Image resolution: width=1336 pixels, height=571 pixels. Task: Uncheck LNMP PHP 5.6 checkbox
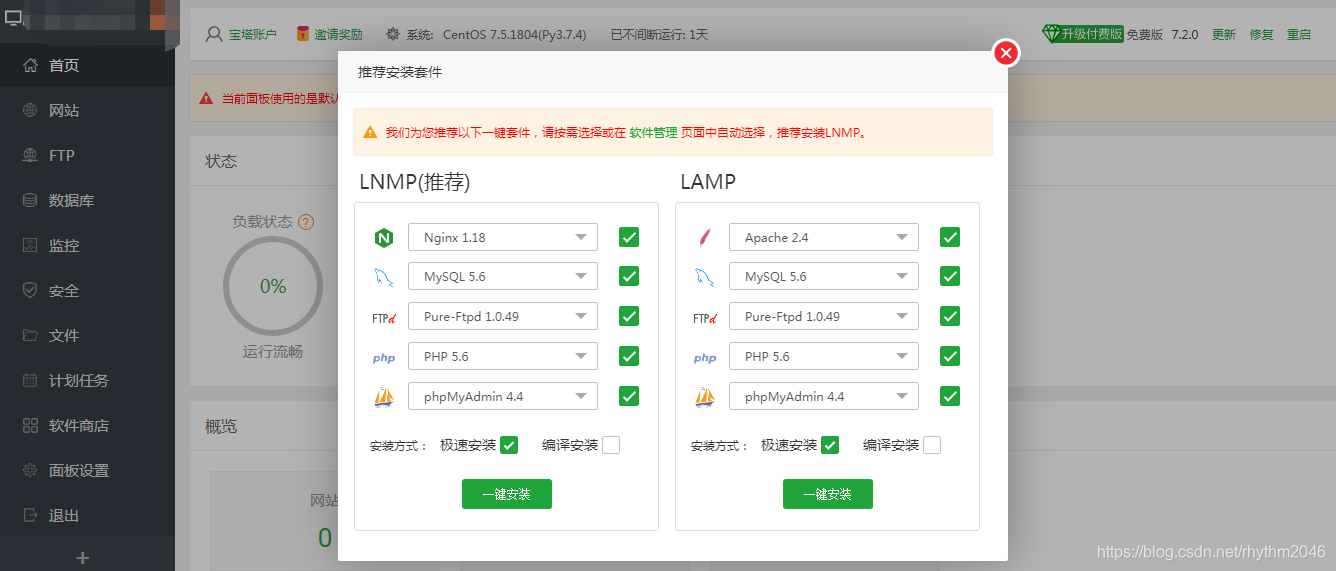(629, 356)
